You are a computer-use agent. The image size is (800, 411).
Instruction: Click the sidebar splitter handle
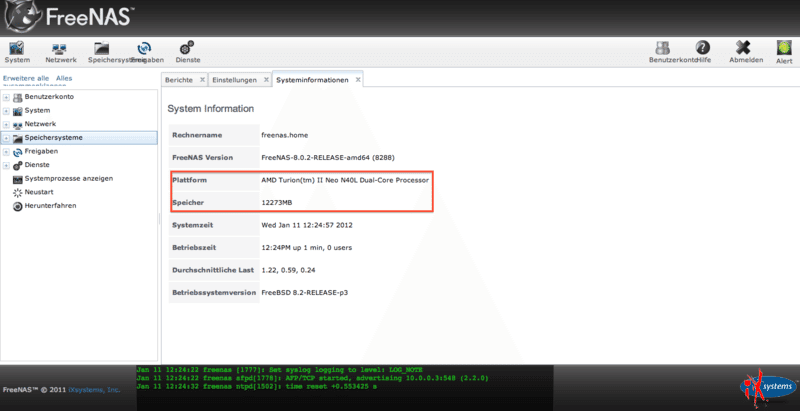(x=159, y=219)
